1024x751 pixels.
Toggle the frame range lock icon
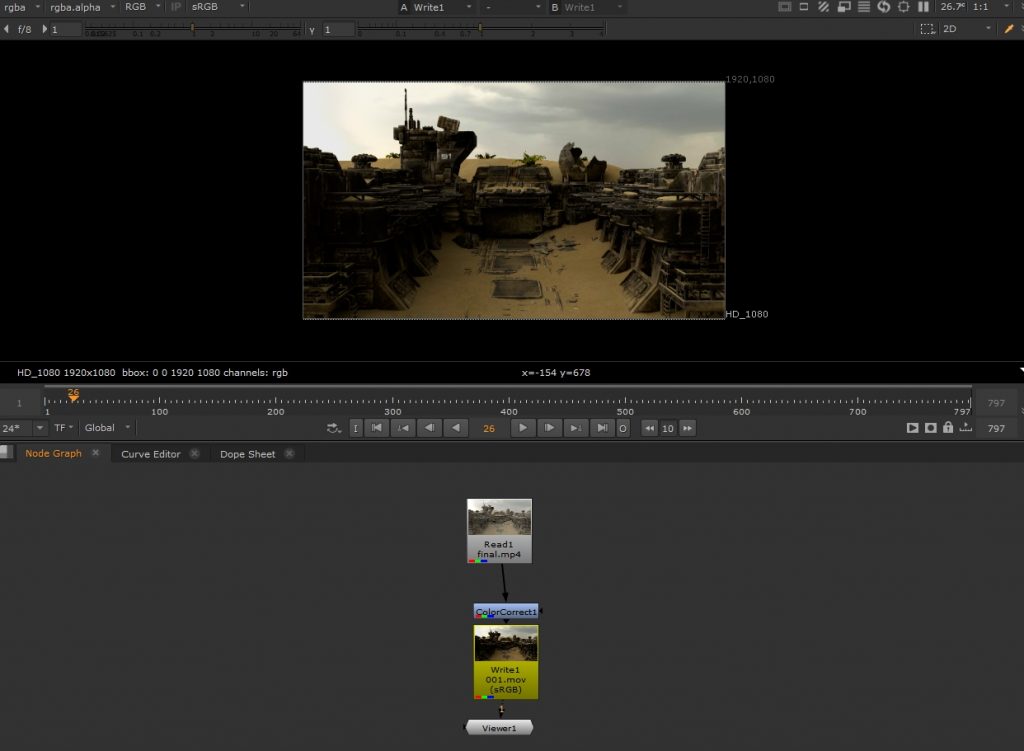tap(948, 427)
